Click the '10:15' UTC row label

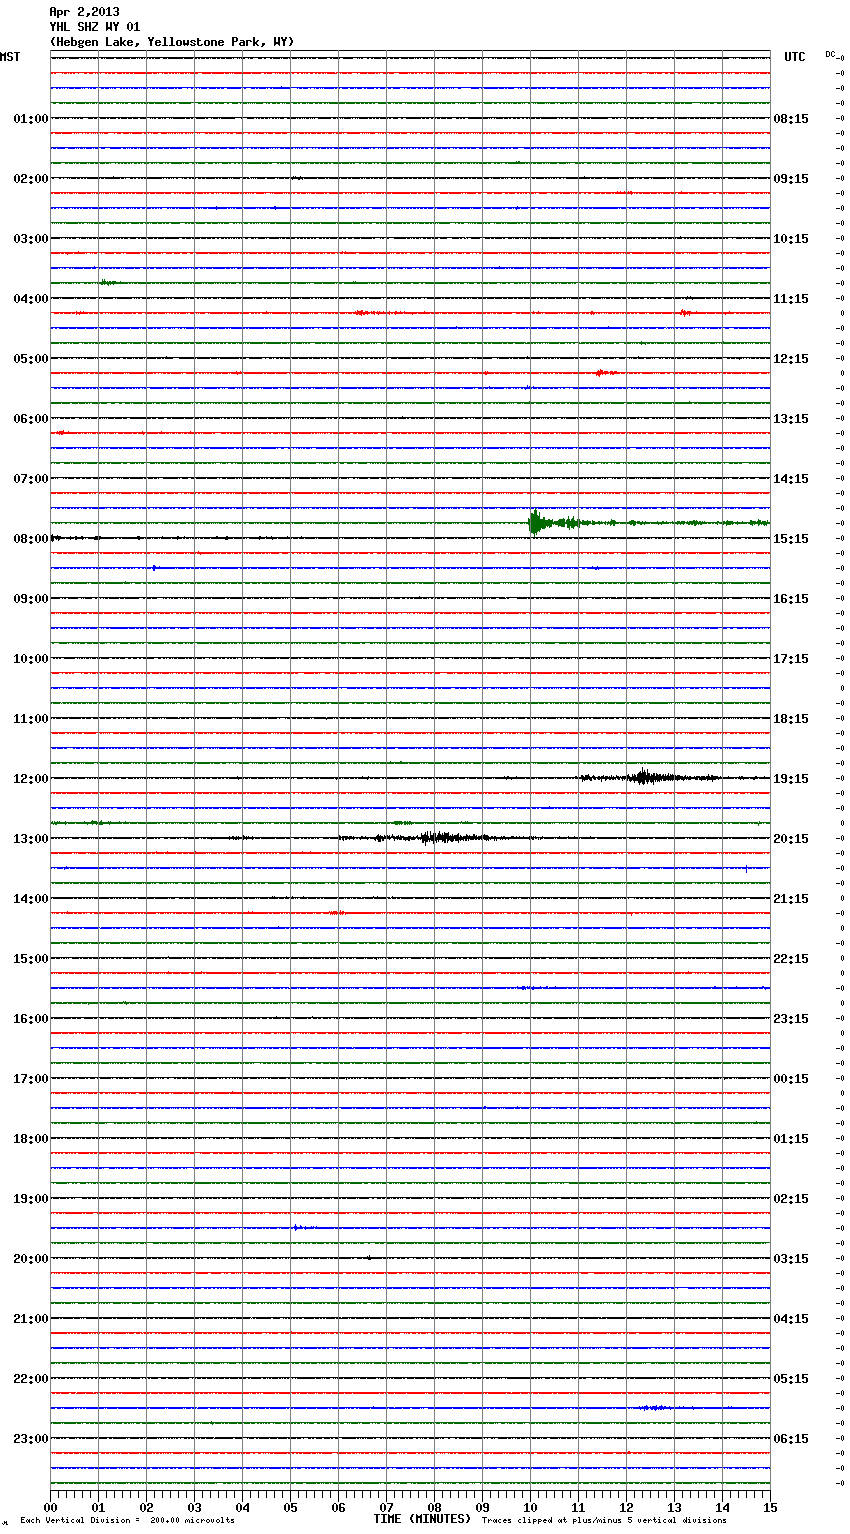pyautogui.click(x=791, y=239)
